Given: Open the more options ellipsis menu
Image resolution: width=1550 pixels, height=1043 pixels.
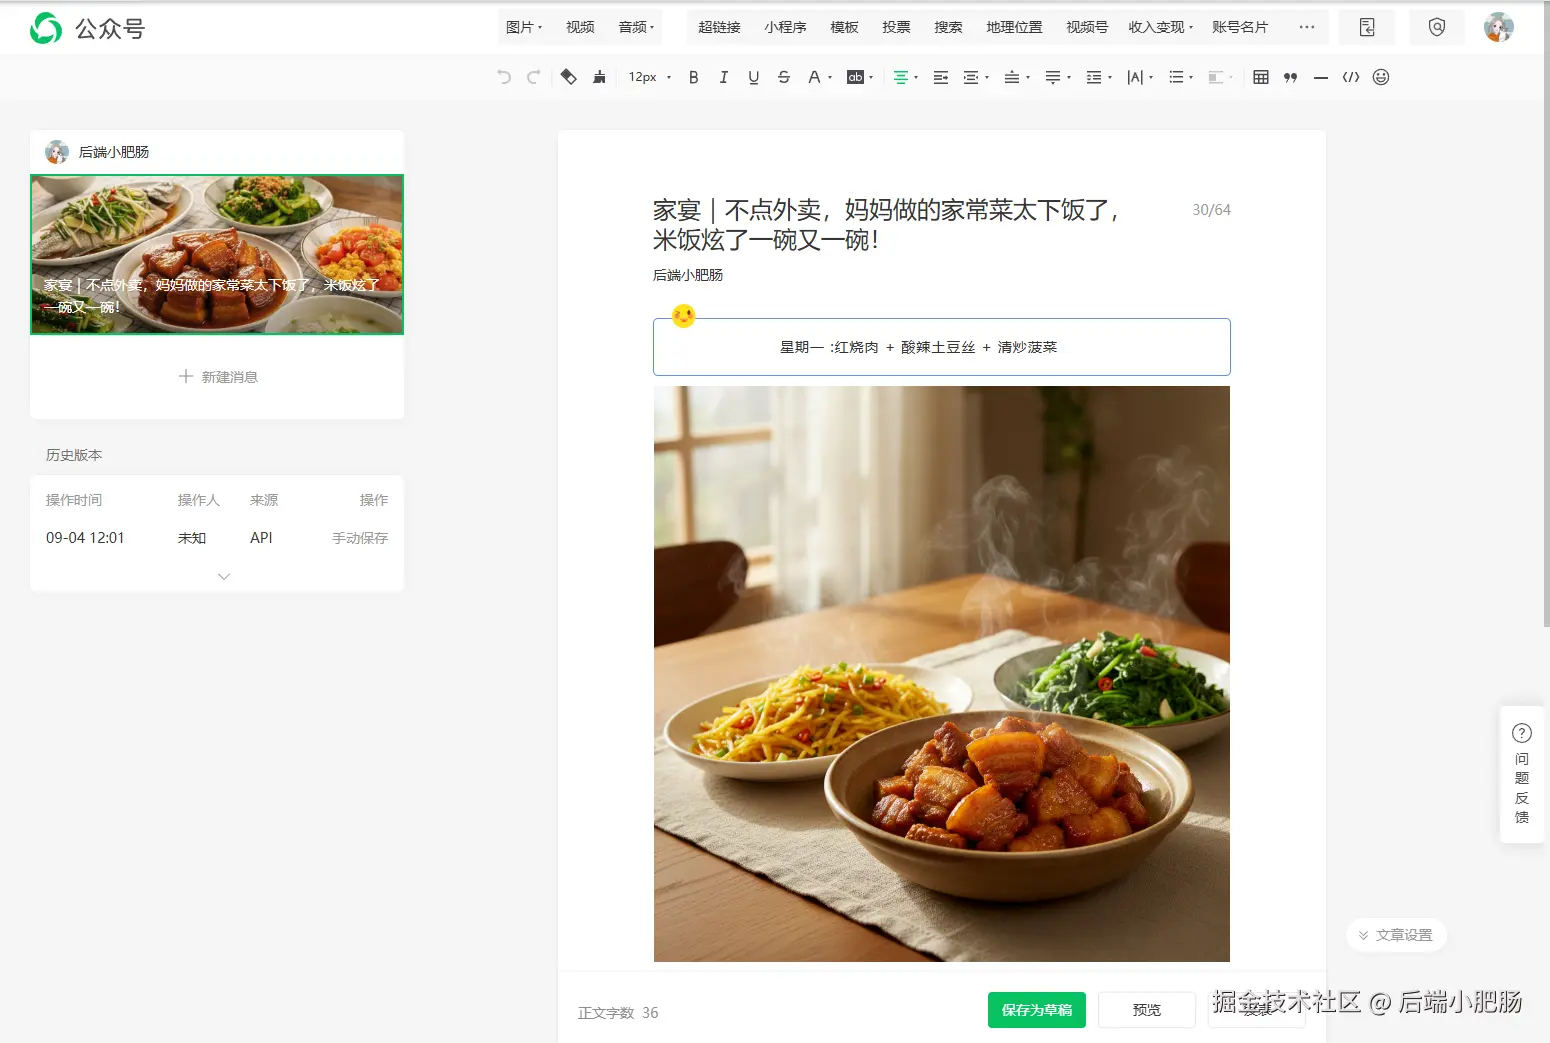Looking at the screenshot, I should tap(1306, 27).
